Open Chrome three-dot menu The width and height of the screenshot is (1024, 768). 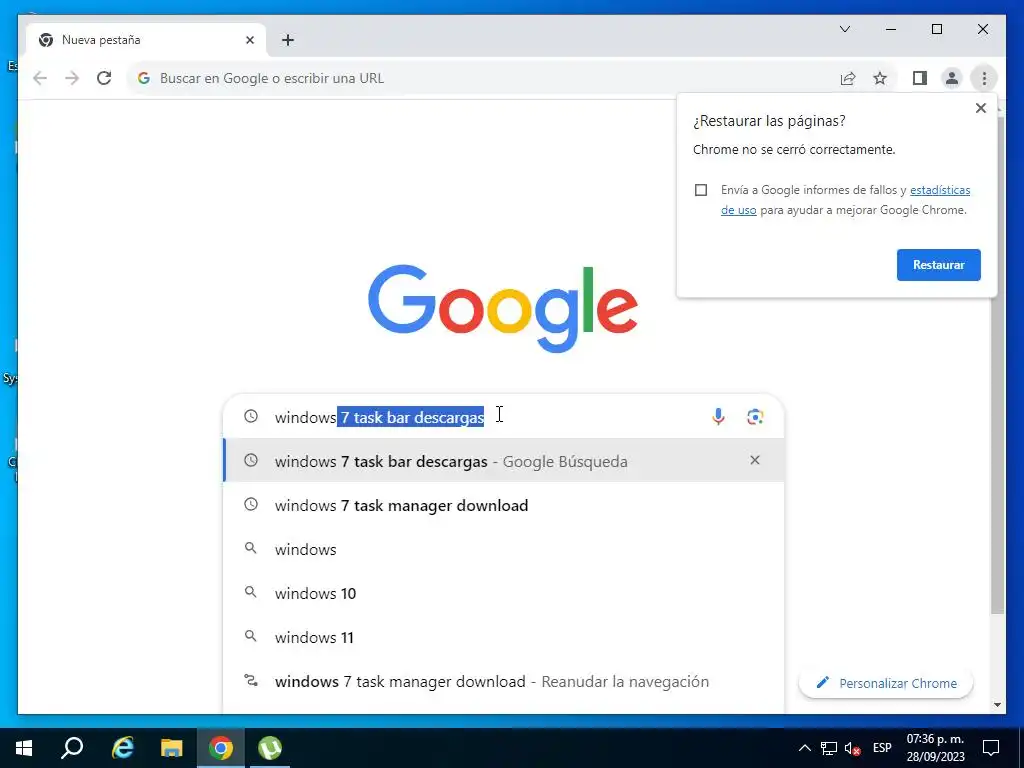[x=984, y=78]
